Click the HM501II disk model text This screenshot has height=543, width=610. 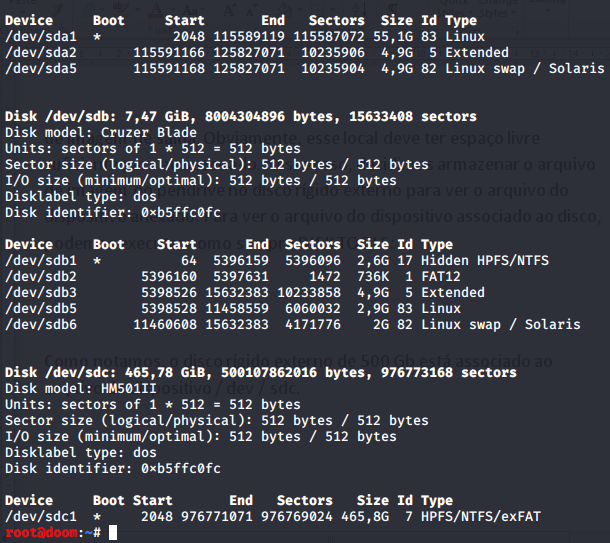click(x=127, y=389)
